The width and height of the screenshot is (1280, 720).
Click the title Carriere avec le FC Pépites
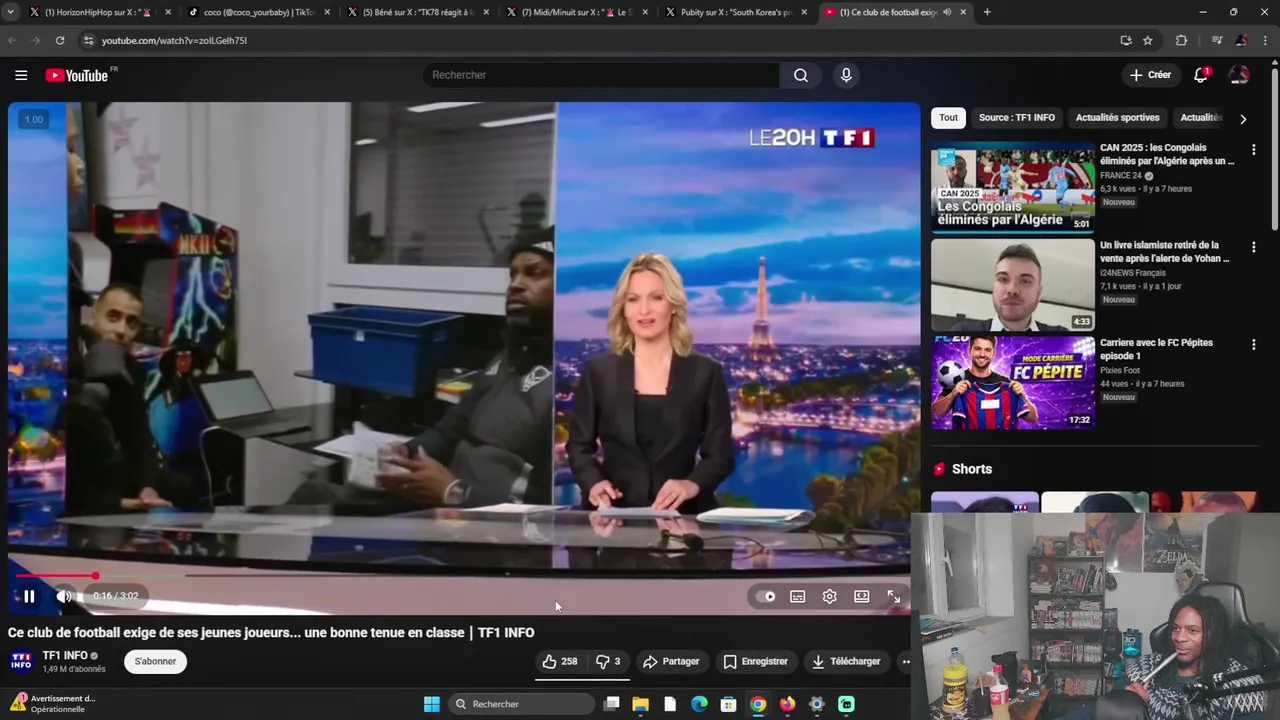click(x=1156, y=349)
